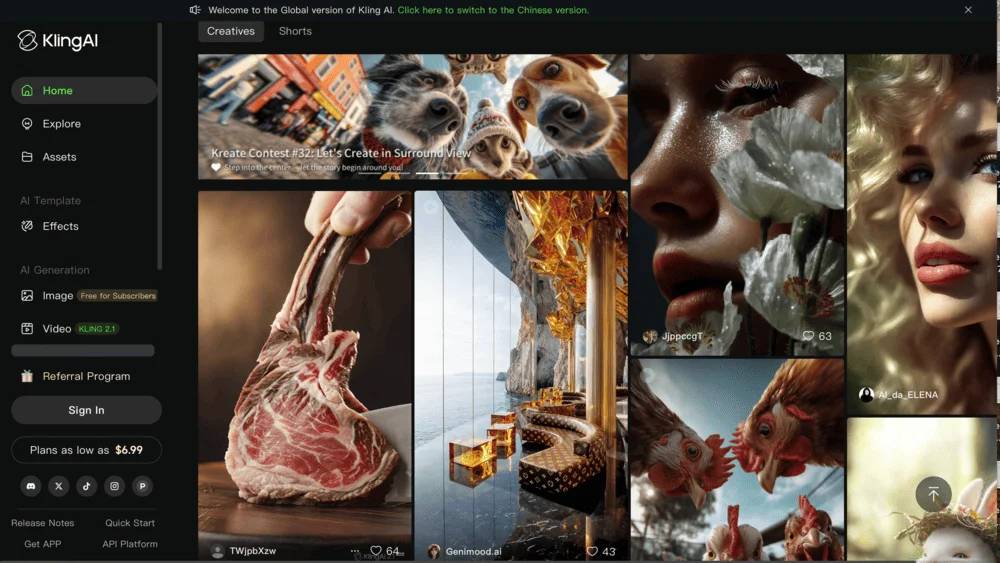This screenshot has height=563, width=1000.
Task: Go to Explore in the sidebar
Action: point(61,124)
